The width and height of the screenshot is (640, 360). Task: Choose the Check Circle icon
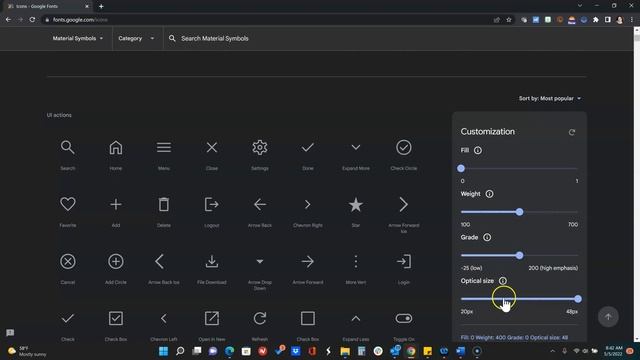tap(404, 147)
